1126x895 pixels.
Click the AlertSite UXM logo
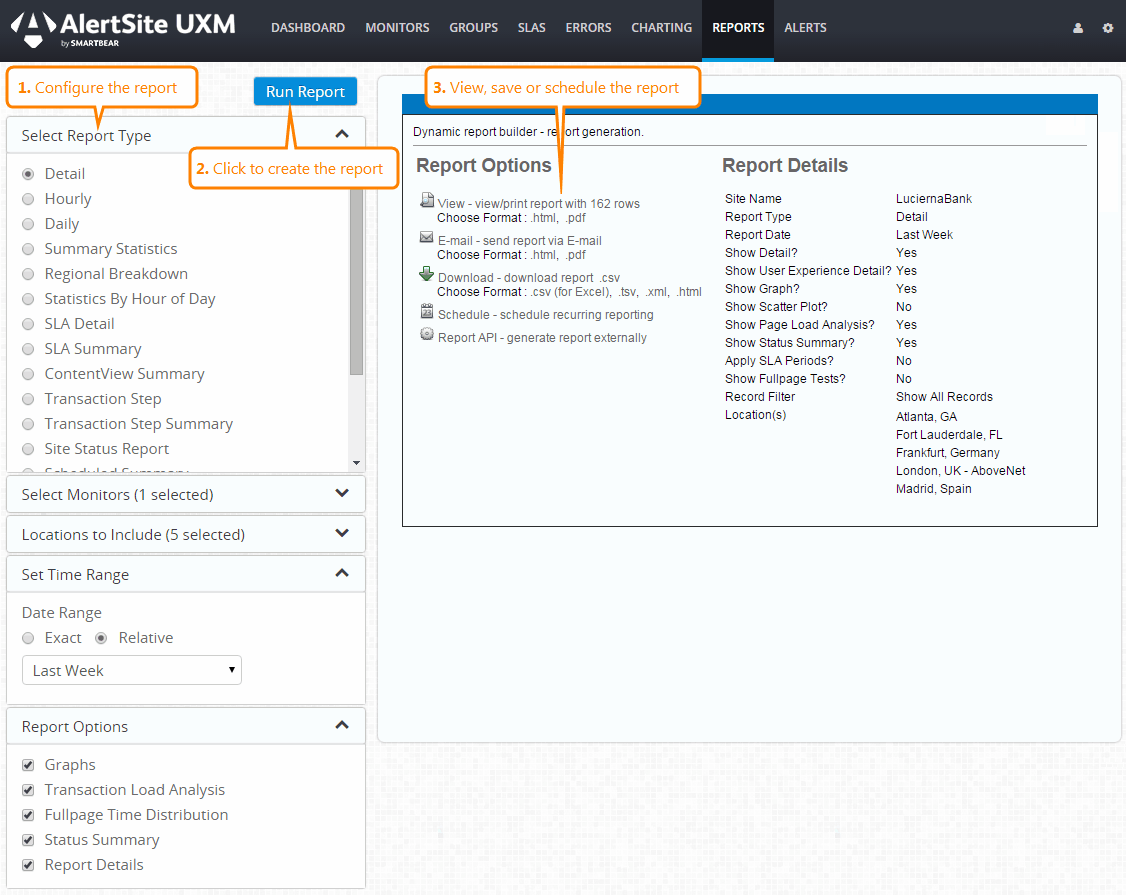[123, 29]
